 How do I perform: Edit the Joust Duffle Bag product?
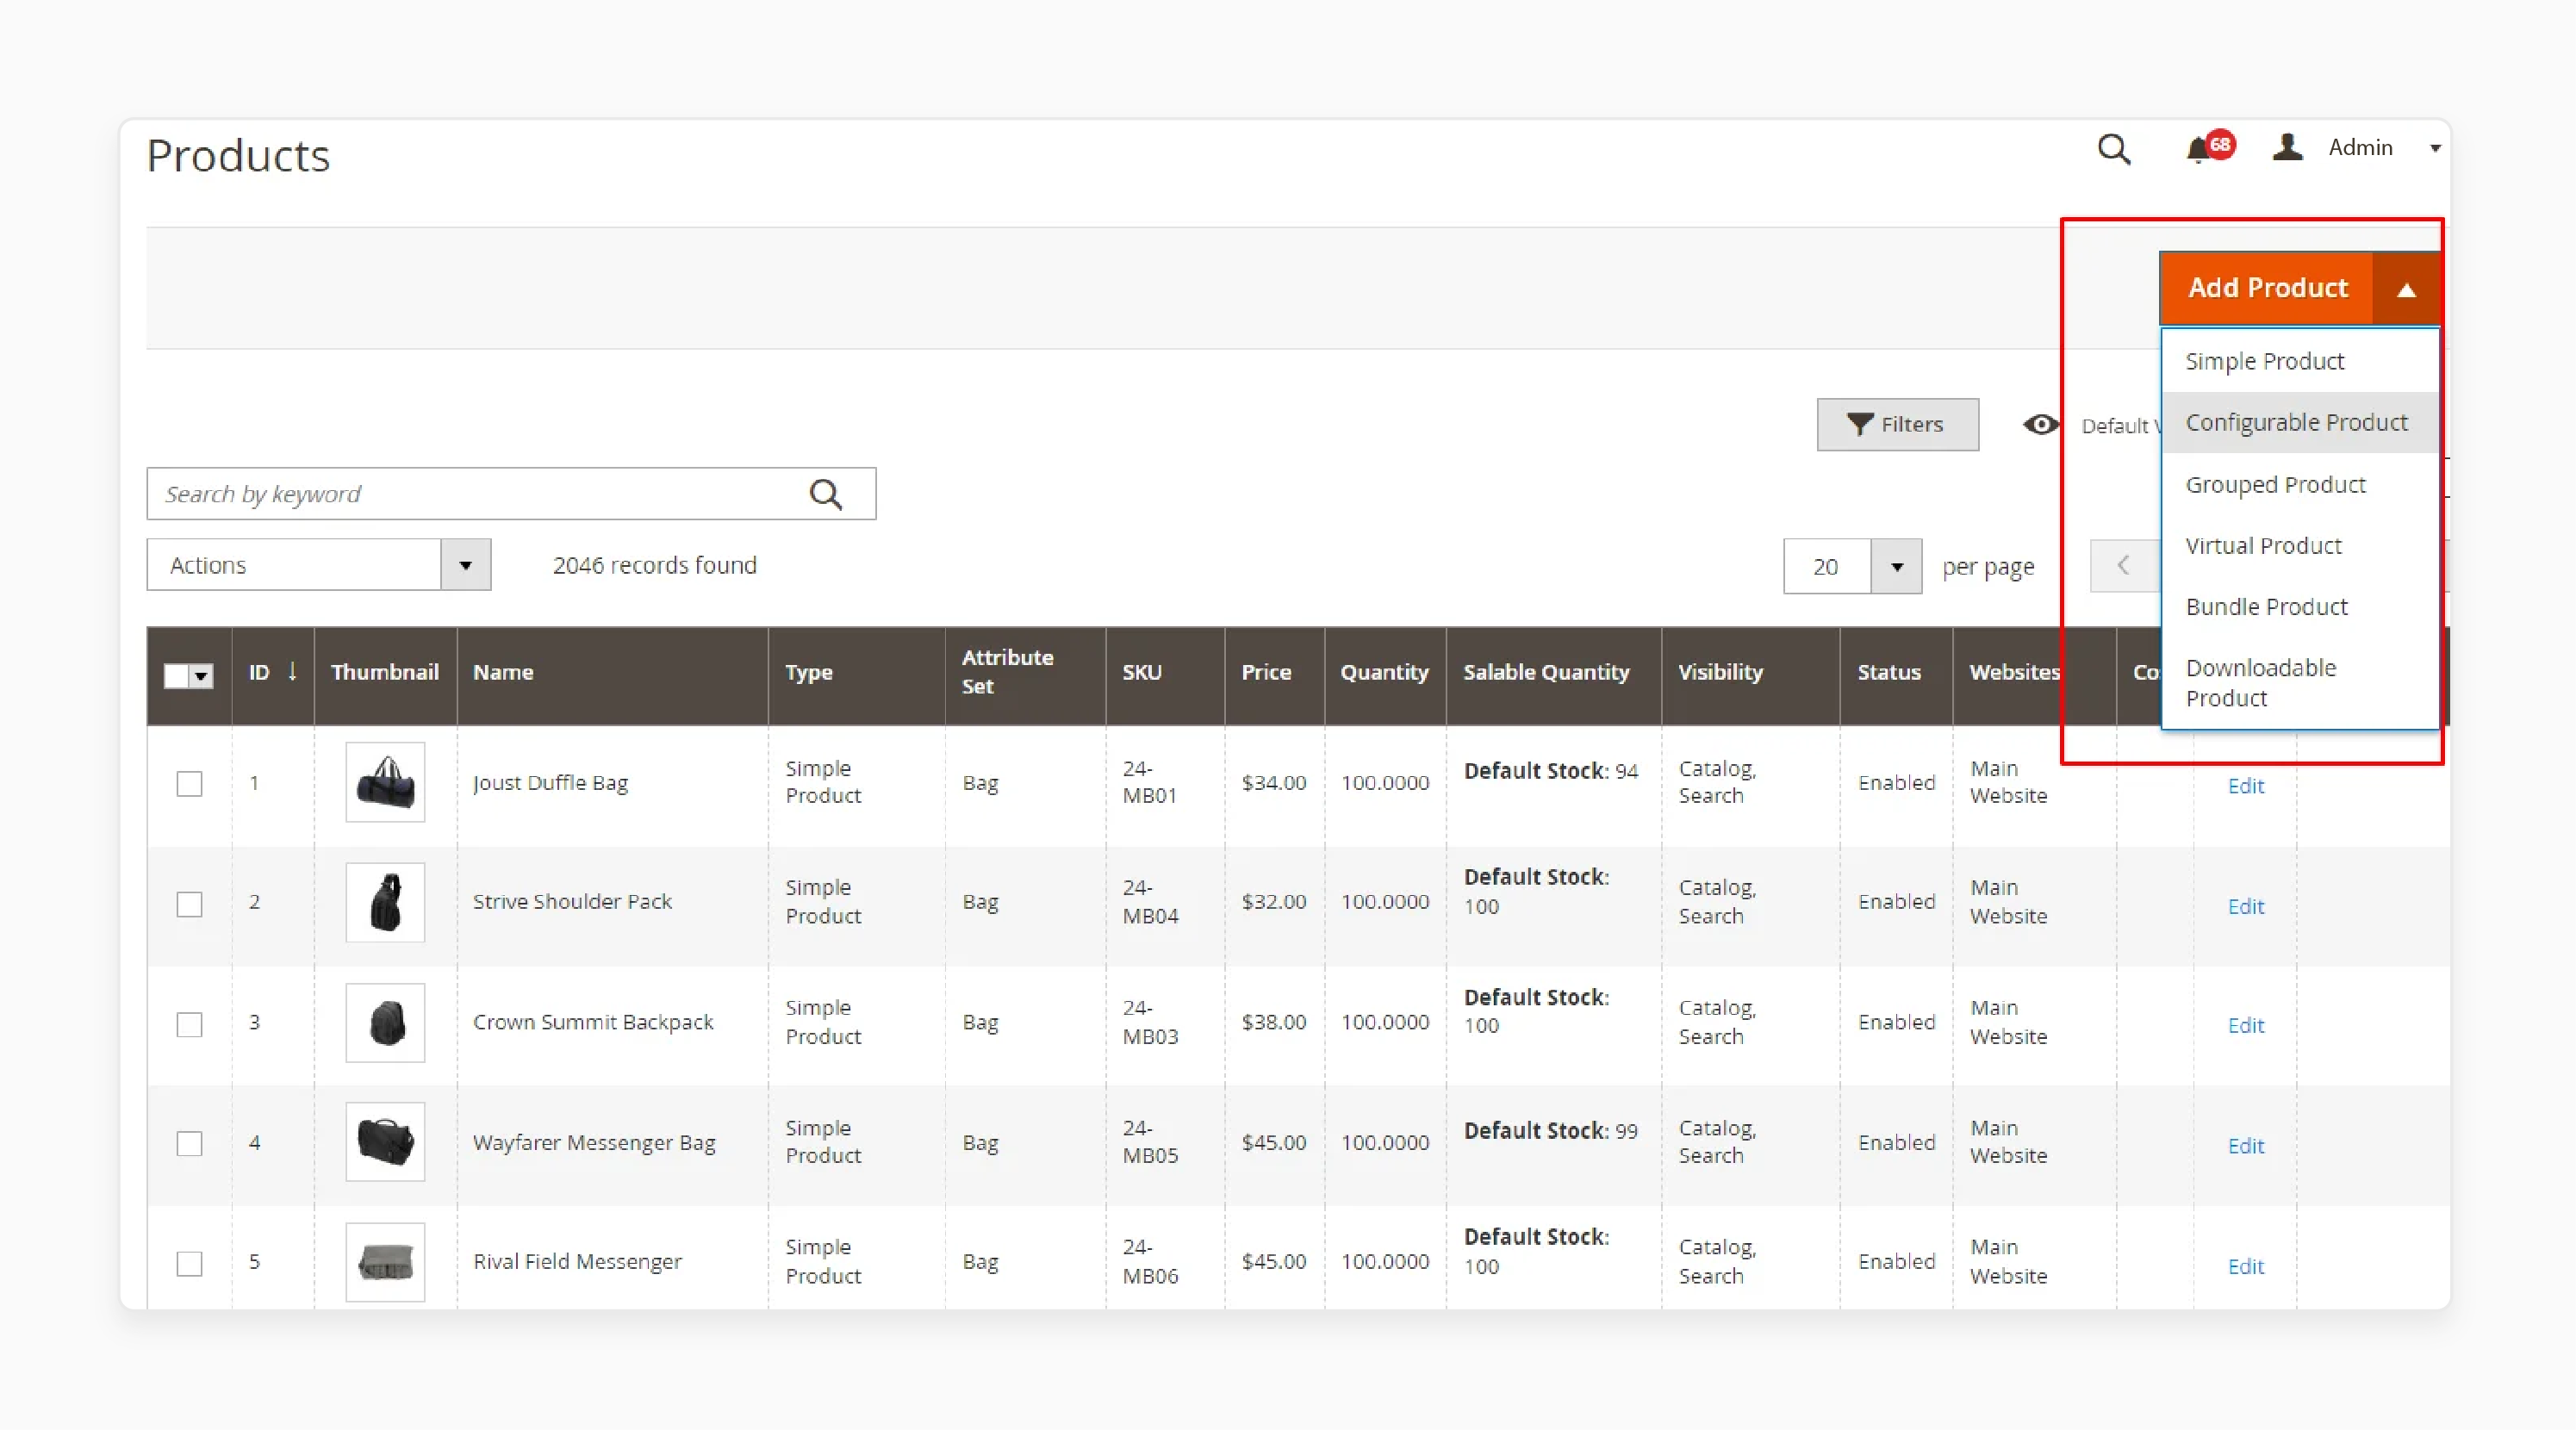[x=2245, y=786]
